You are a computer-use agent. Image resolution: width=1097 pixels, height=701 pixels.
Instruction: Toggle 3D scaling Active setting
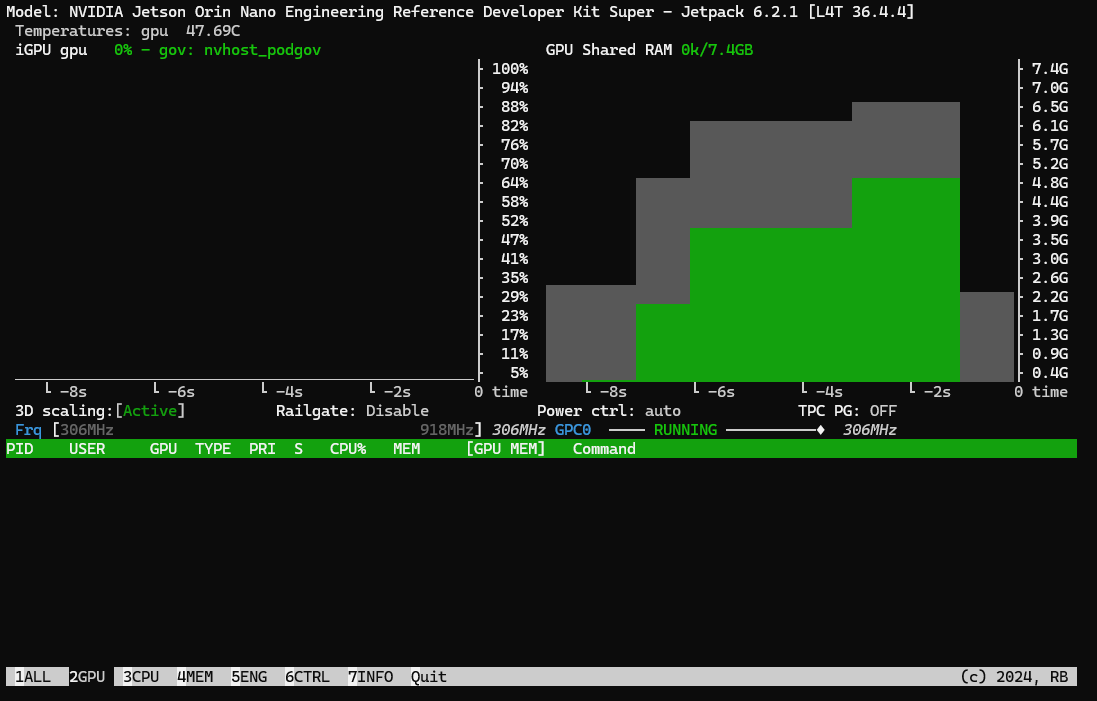154,411
